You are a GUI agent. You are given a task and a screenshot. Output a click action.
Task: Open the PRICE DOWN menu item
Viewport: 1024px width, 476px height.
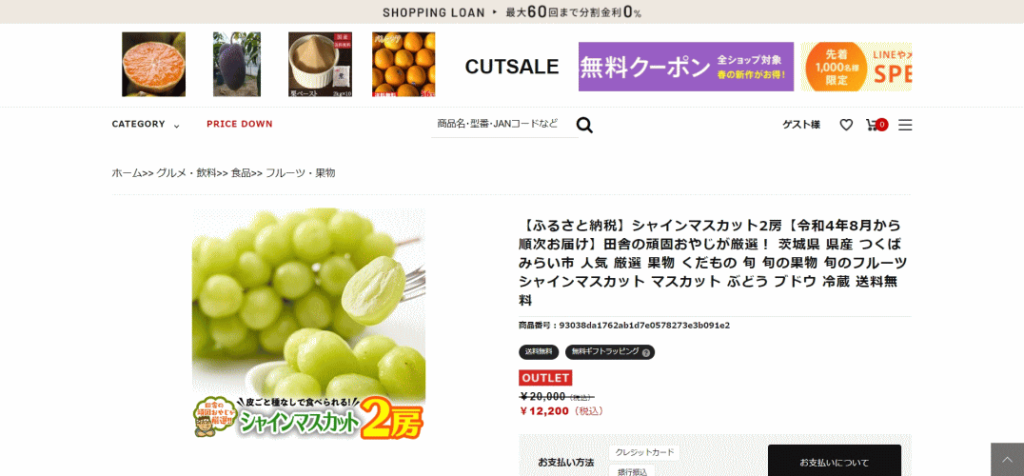[240, 124]
